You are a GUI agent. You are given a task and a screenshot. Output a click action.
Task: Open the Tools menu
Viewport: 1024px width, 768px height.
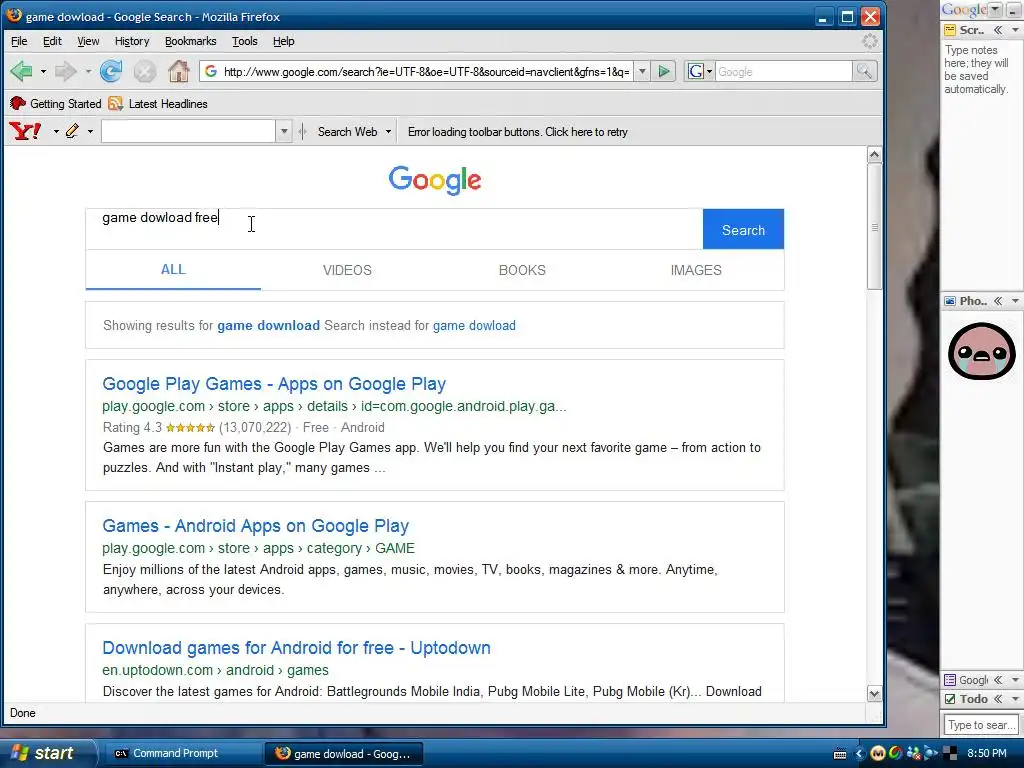245,41
